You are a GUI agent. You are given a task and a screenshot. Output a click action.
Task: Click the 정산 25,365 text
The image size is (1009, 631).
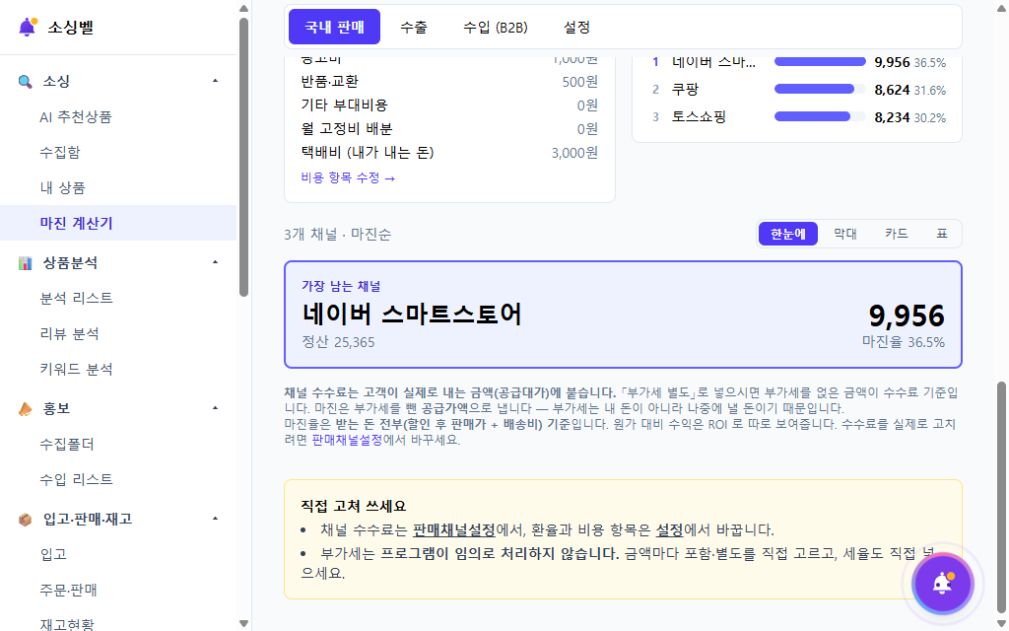point(338,342)
